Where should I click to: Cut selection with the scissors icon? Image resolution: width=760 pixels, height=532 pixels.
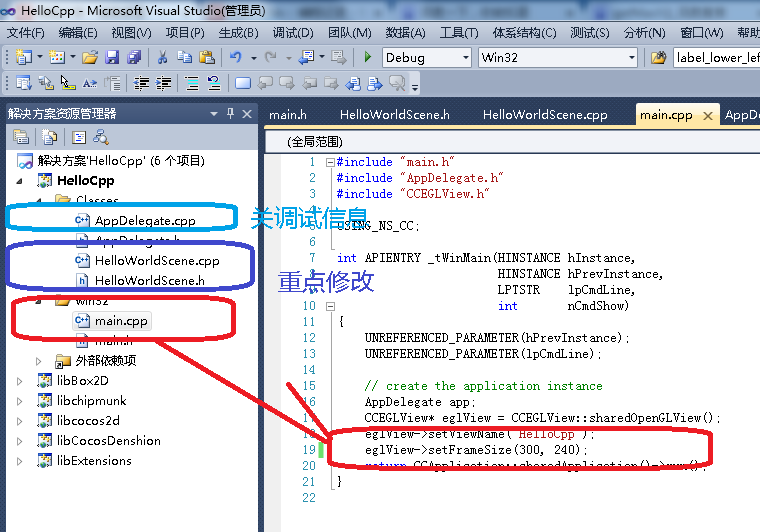coord(162,57)
